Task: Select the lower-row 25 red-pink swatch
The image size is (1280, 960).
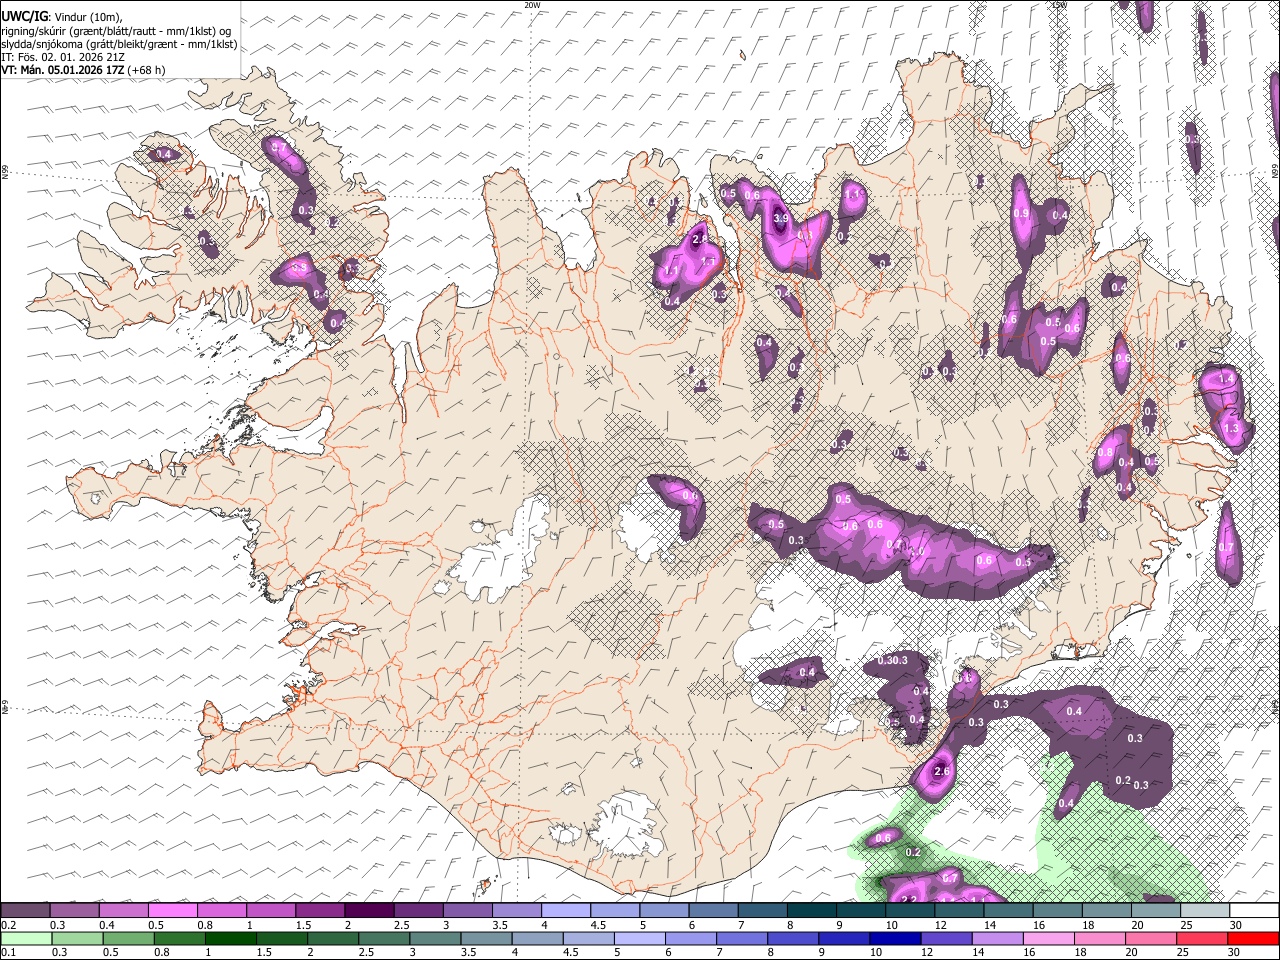Action: [x=1204, y=938]
